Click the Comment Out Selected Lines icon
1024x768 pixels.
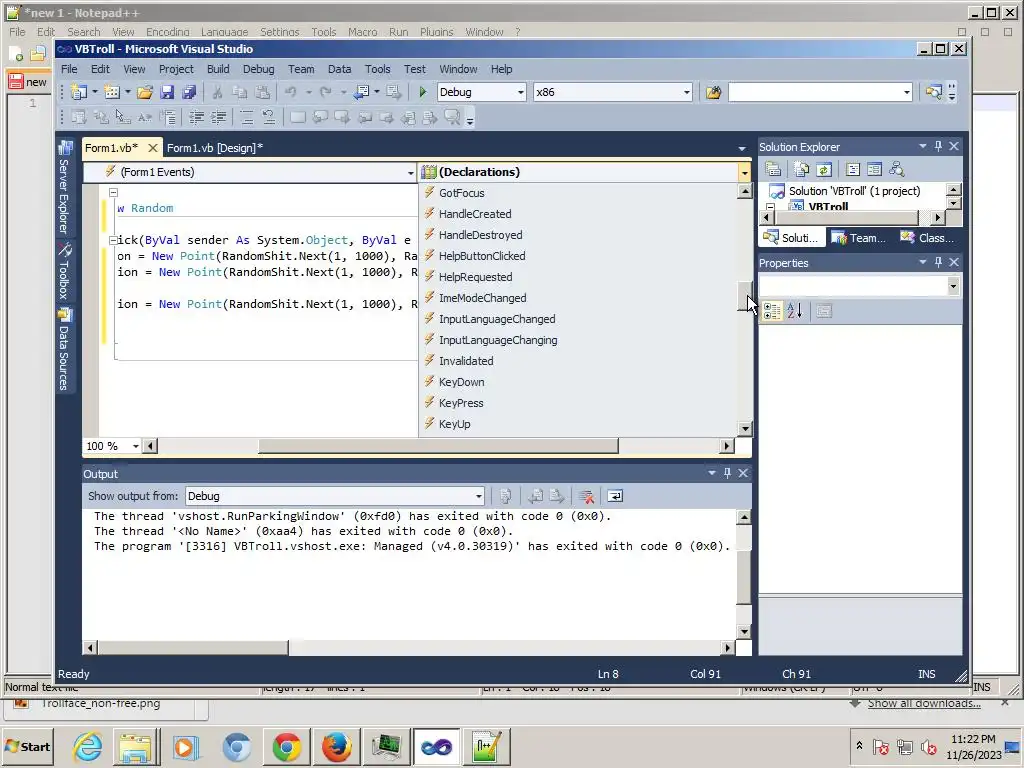[246, 118]
